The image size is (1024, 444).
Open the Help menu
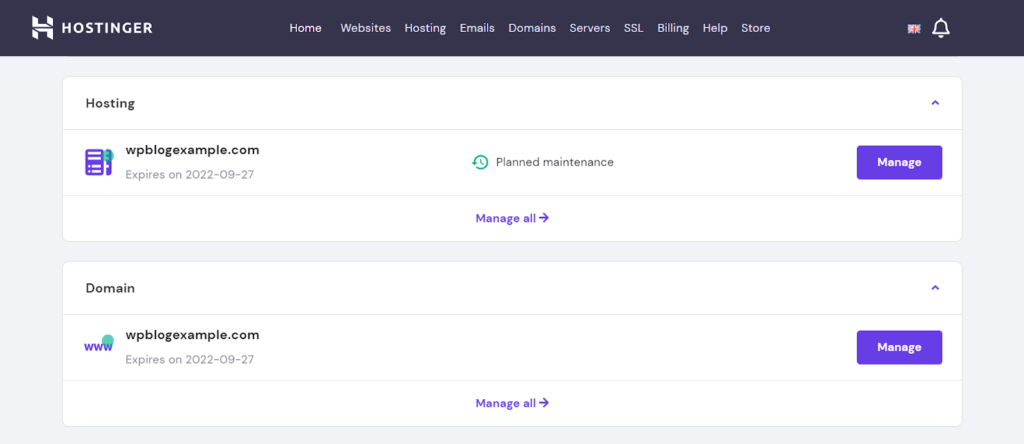pyautogui.click(x=715, y=28)
